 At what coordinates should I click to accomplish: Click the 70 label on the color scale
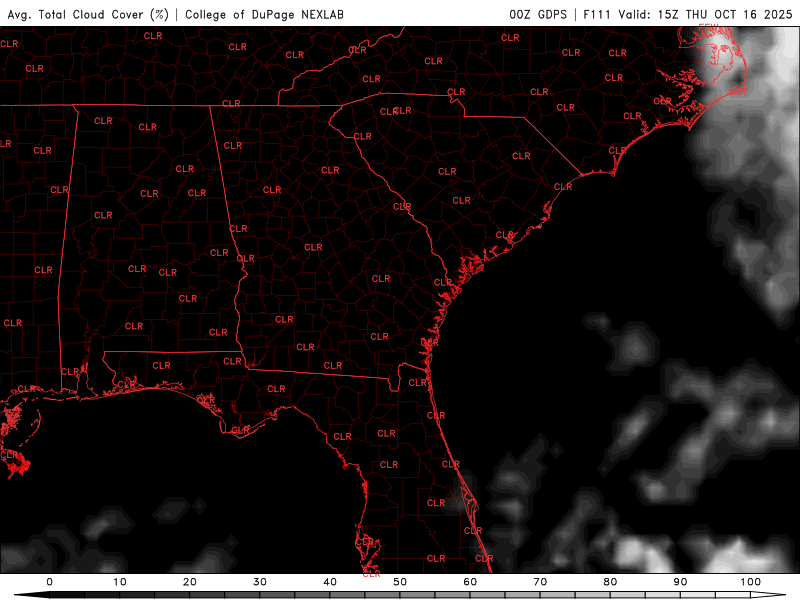(540, 582)
